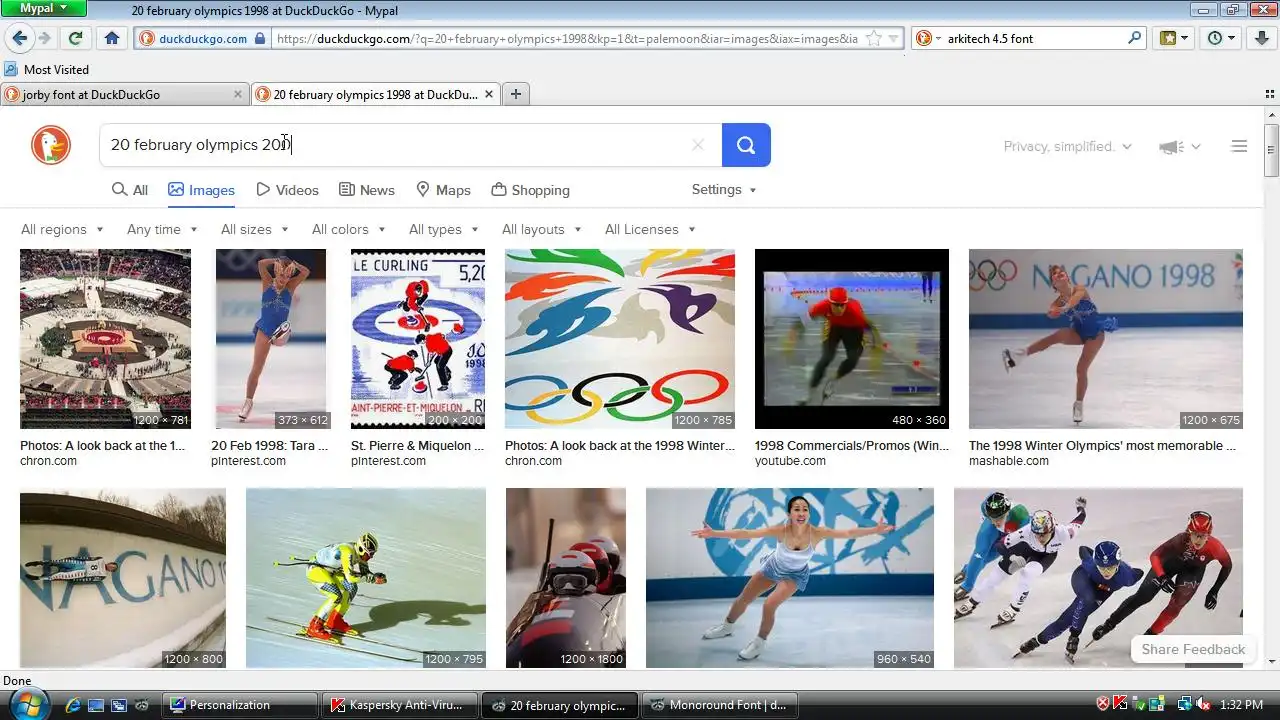The width and height of the screenshot is (1280, 720).
Task: Click the first chron.com photo caption link
Action: pos(103,446)
